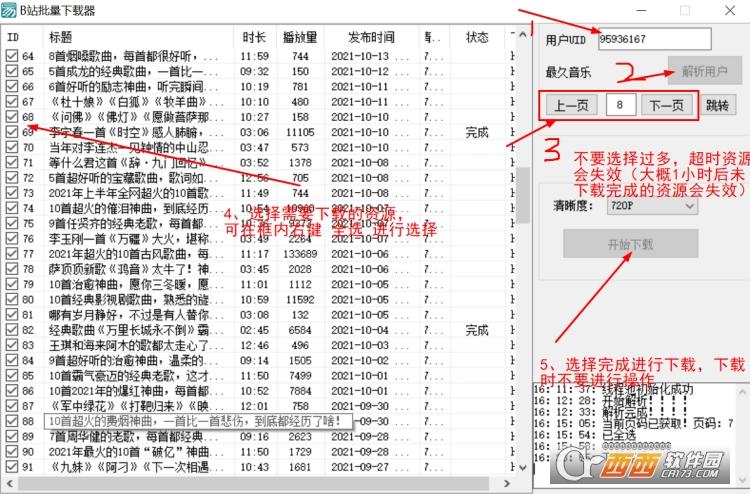The width and height of the screenshot is (750, 494).
Task: Click duration 12:46 cell
Action: pyautogui.click(x=255, y=345)
